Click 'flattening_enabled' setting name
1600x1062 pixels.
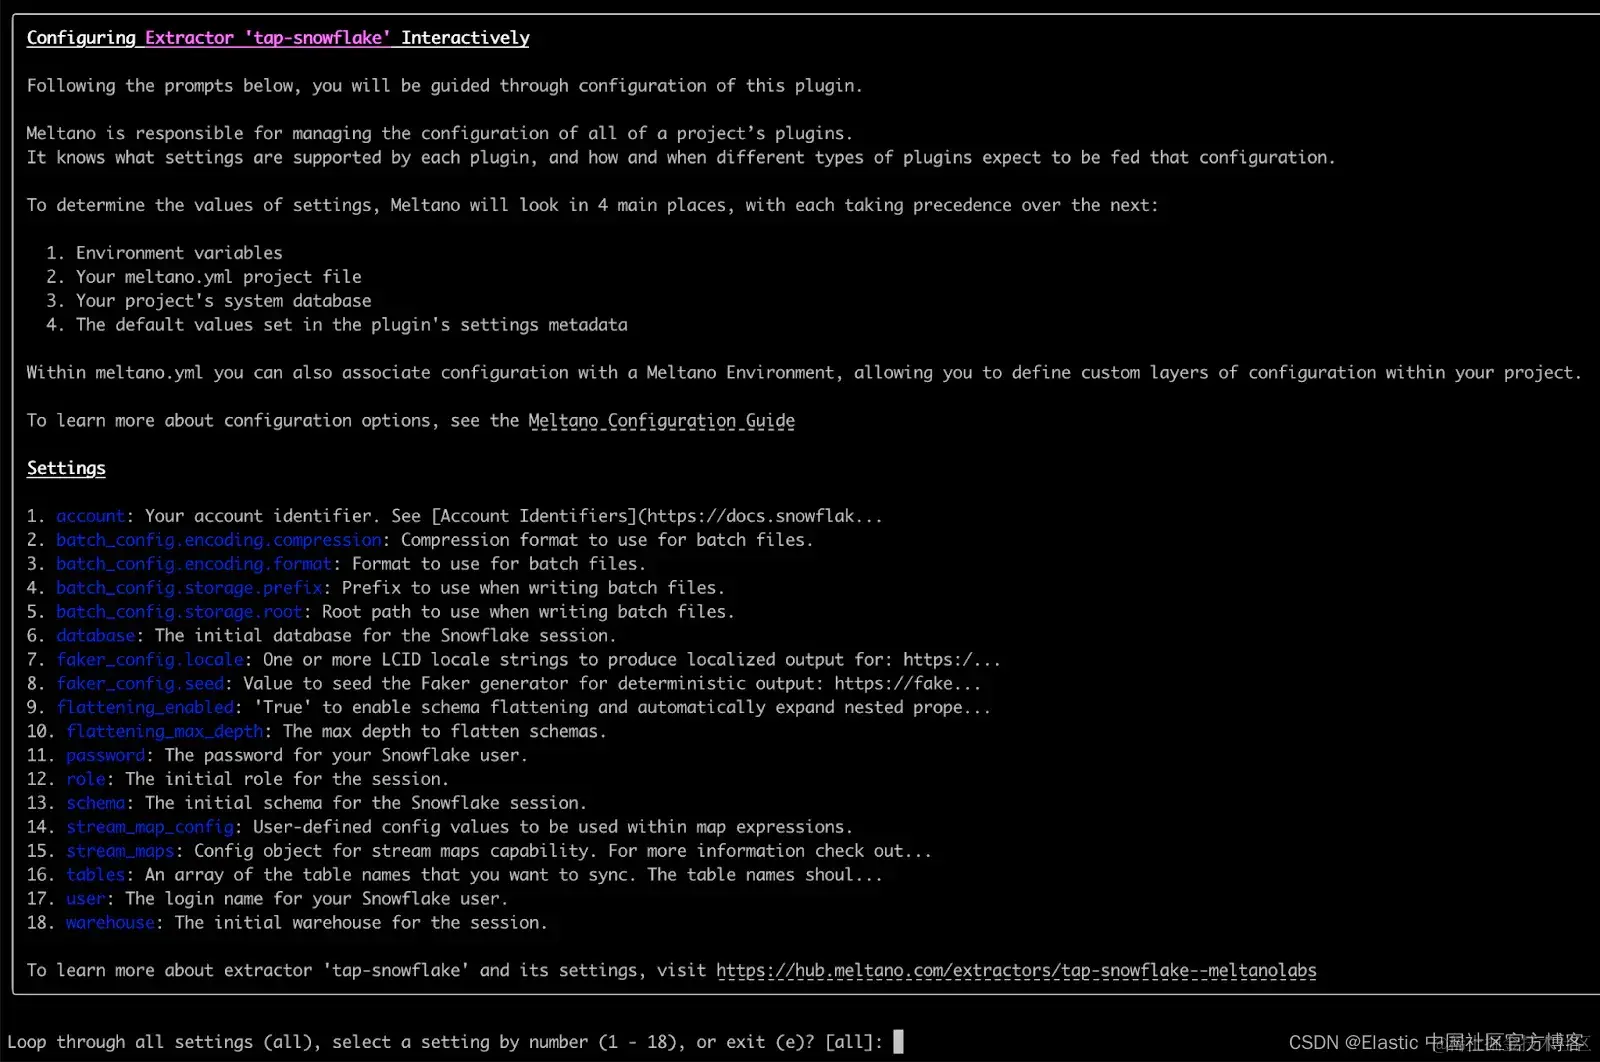pos(145,708)
